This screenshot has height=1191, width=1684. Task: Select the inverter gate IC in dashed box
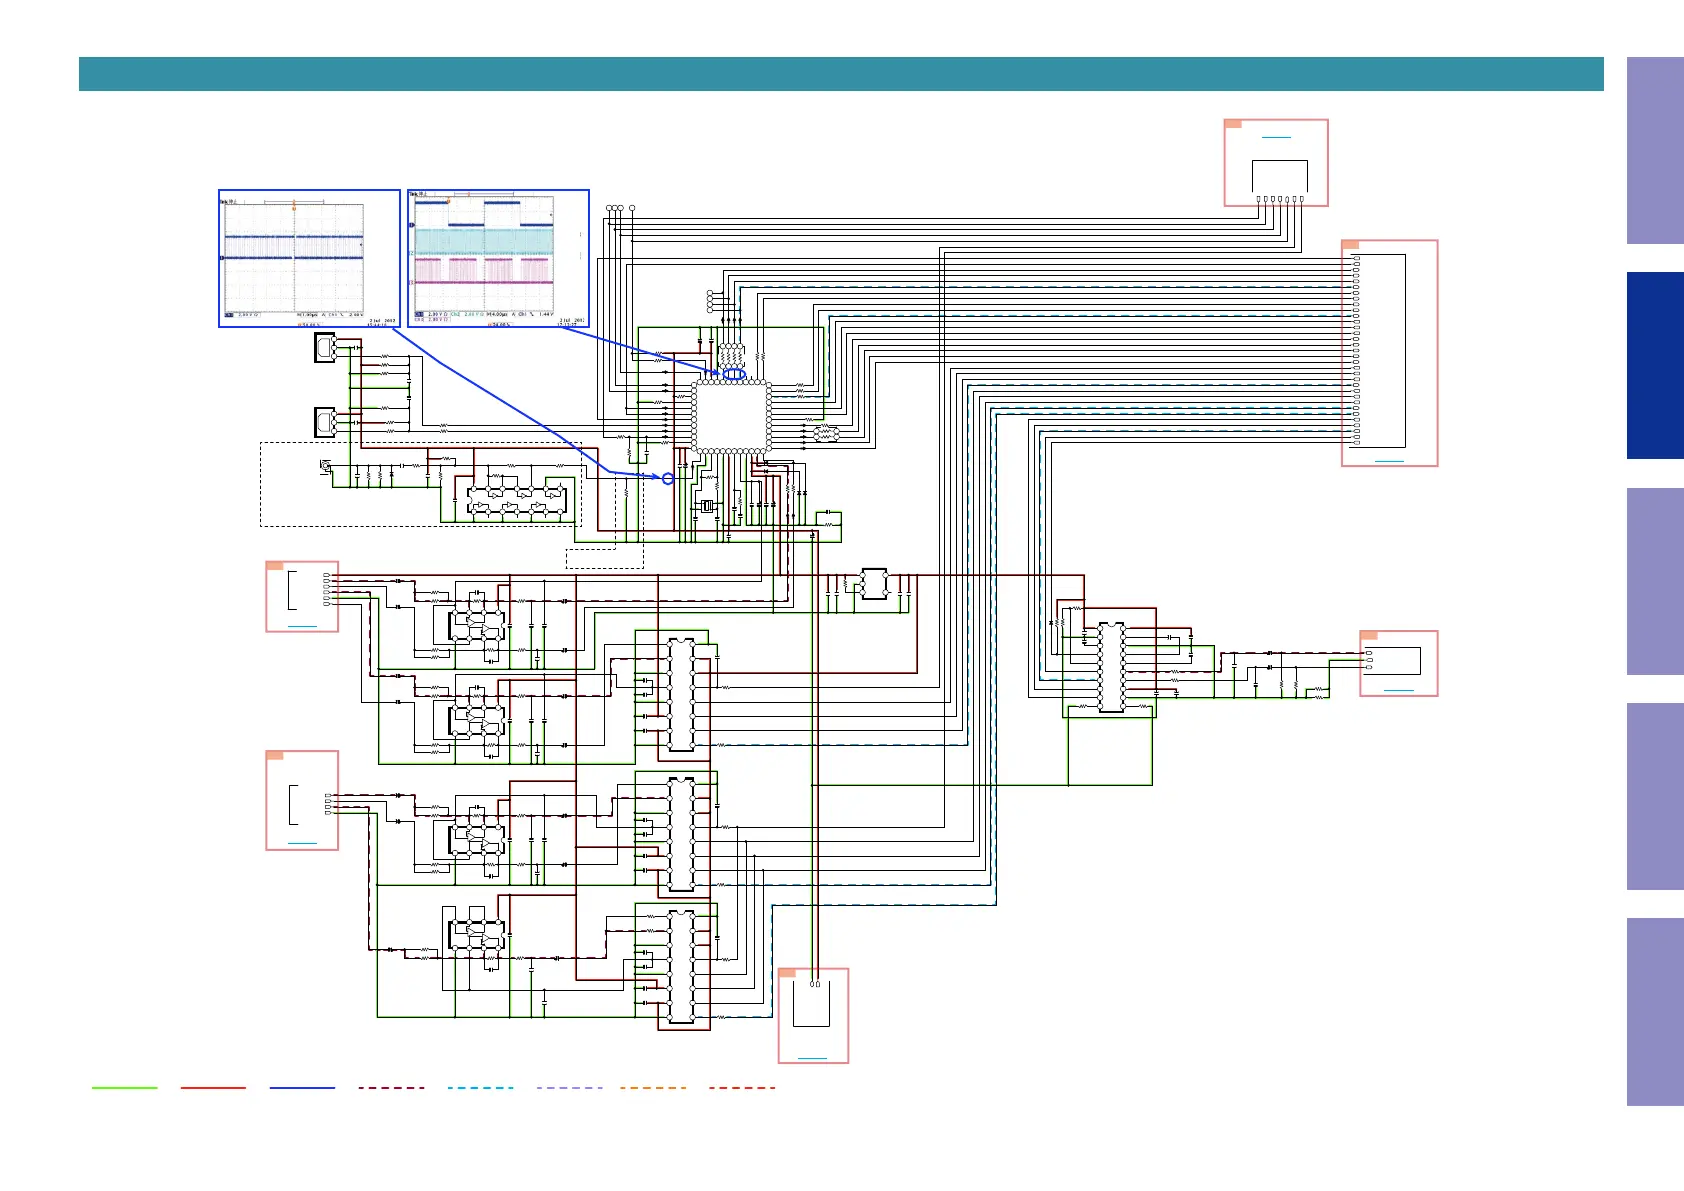517,502
